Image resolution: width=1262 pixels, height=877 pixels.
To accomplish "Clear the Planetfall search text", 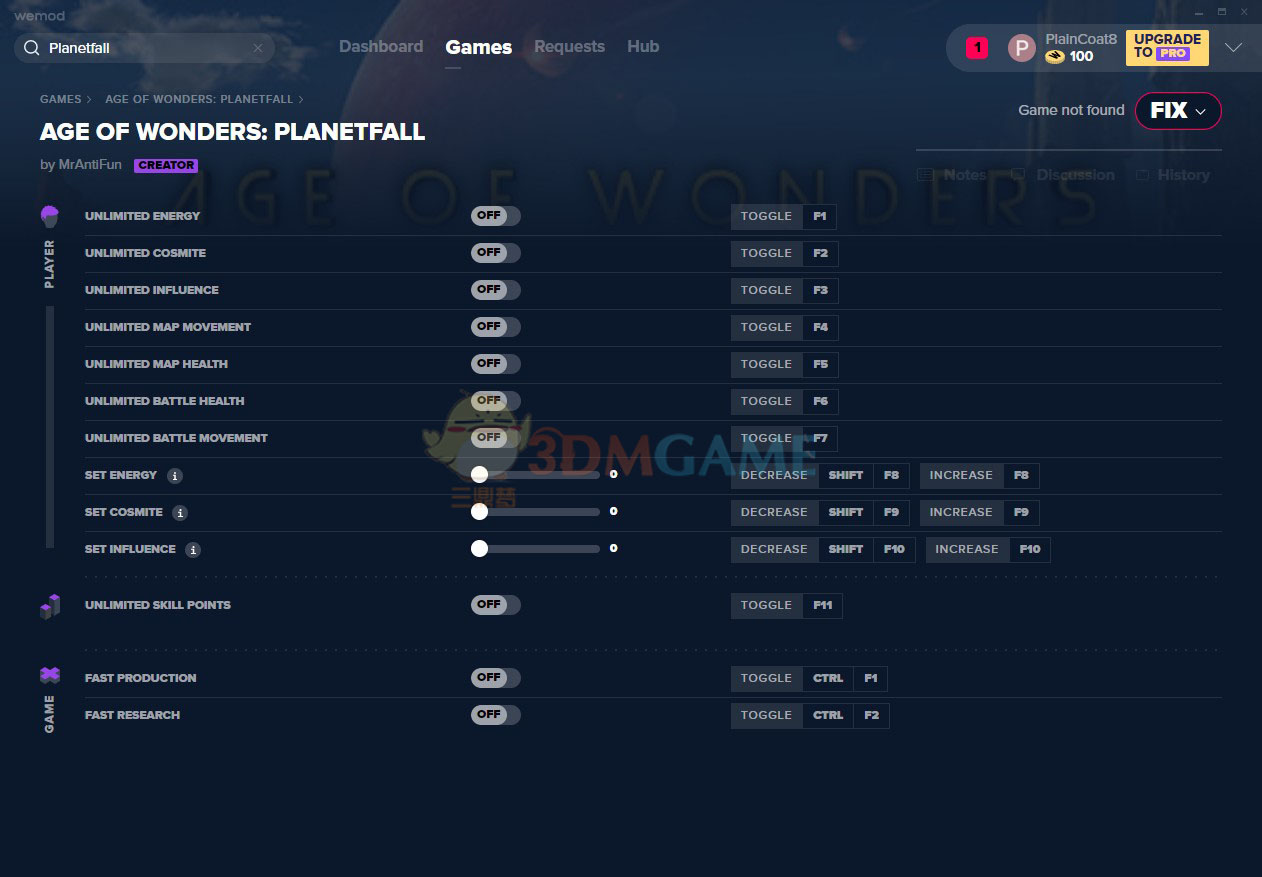I will 258,48.
